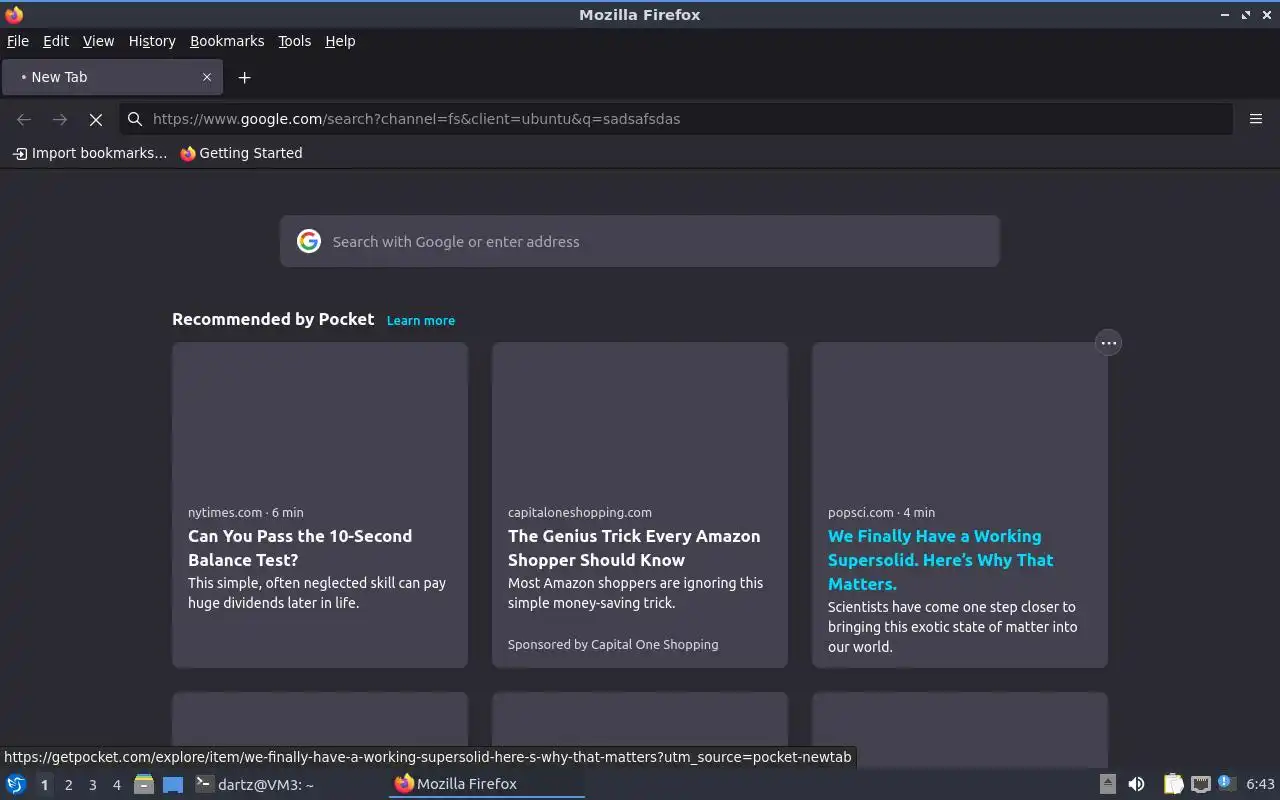Click the magnifier icon in the URL bar
The width and height of the screenshot is (1280, 800).
point(135,119)
